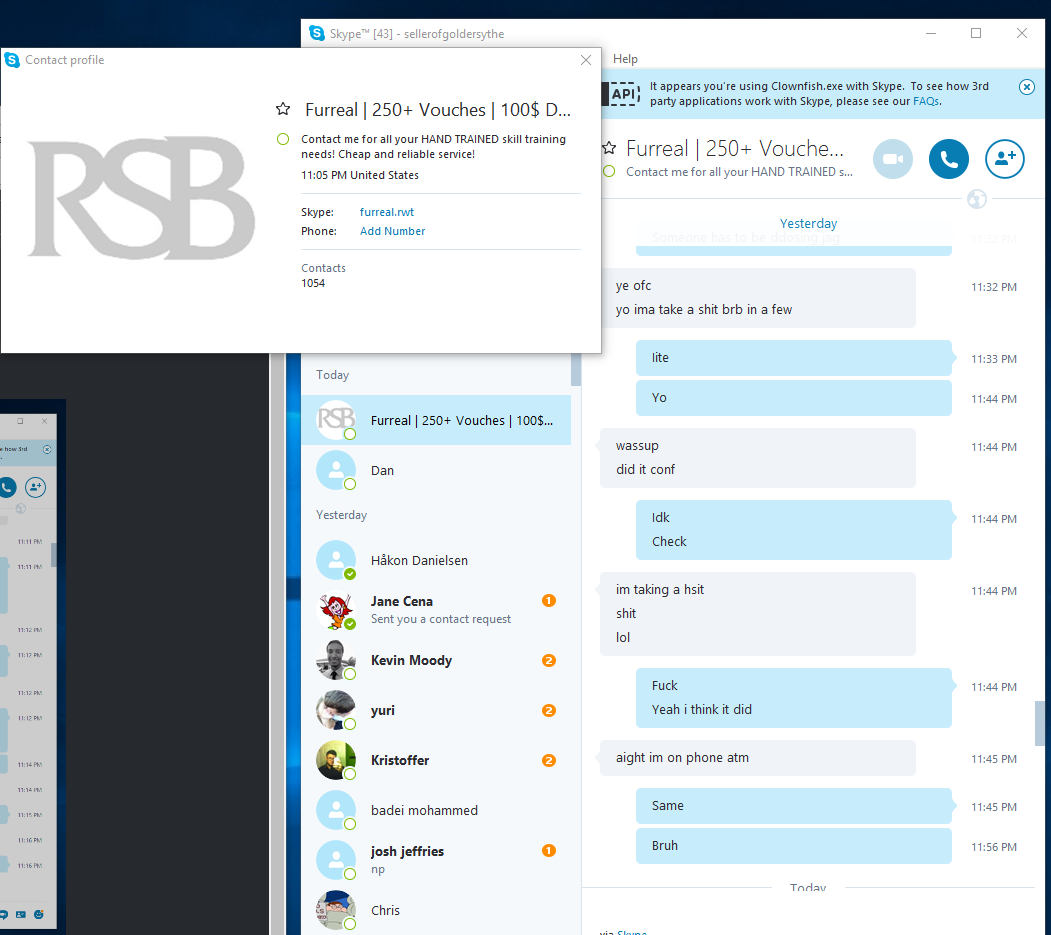This screenshot has height=935, width=1051.
Task: Click the API plugin icon in banner
Action: click(623, 94)
